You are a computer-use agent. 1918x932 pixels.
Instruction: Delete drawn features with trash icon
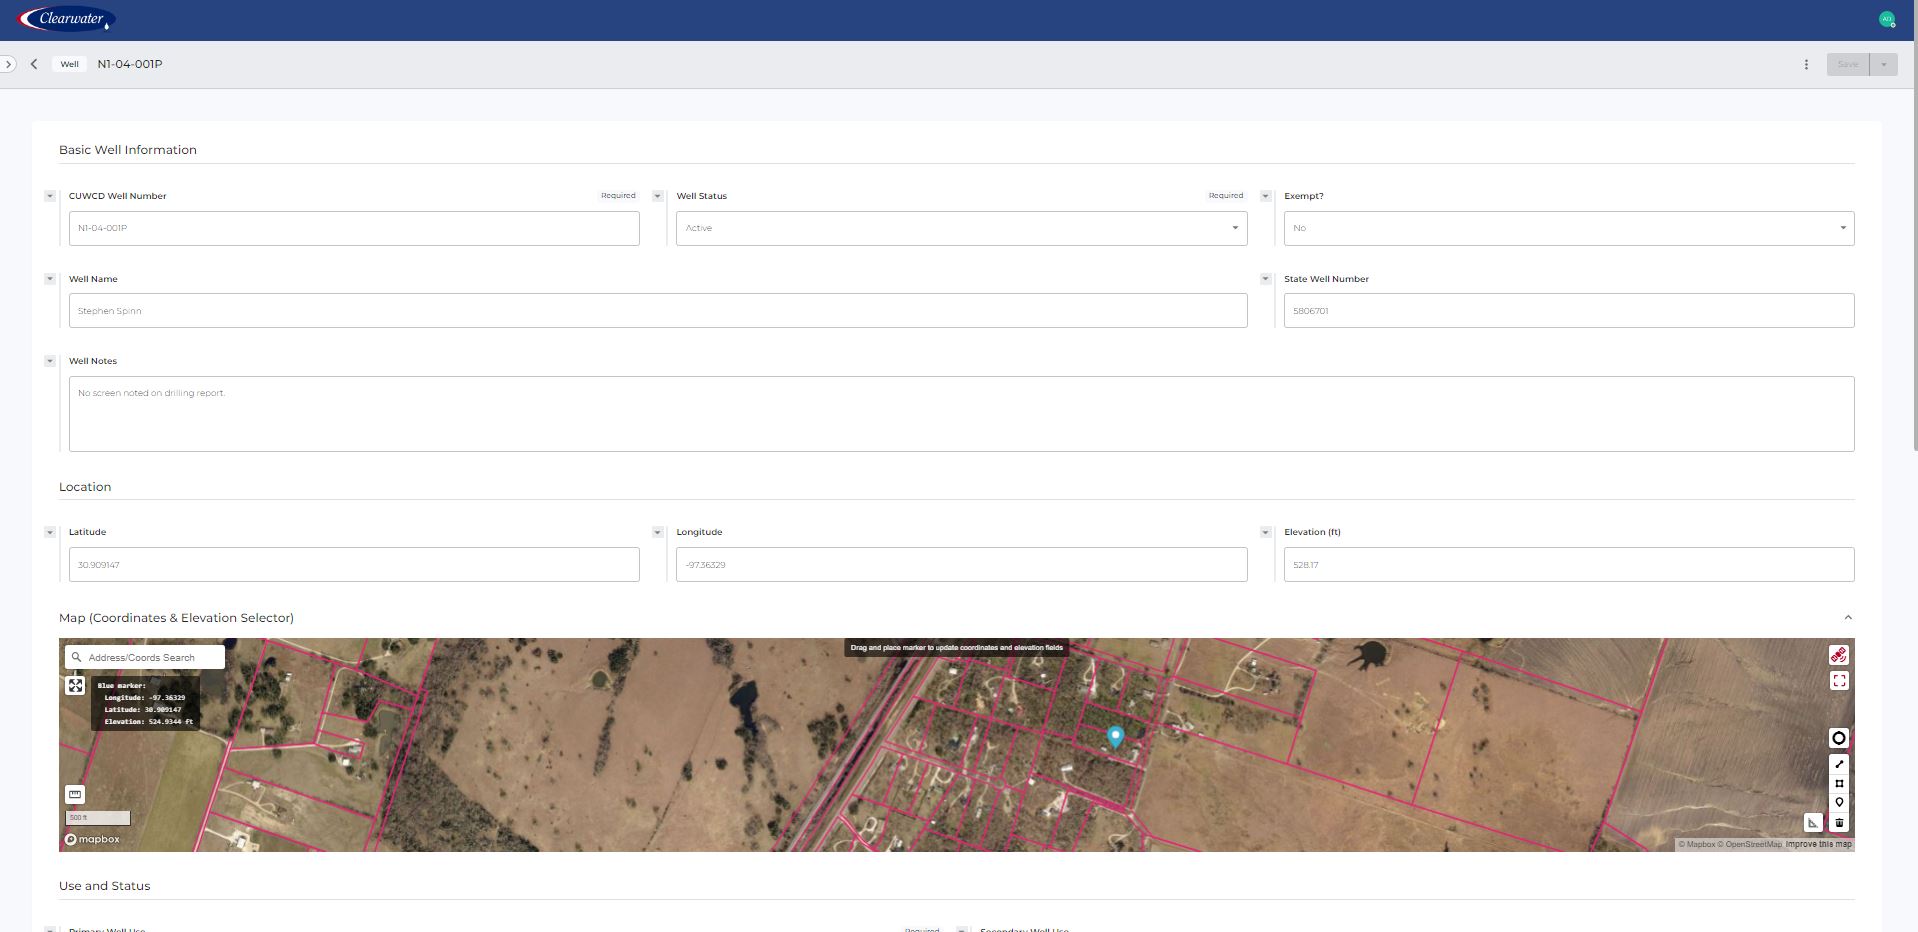click(x=1838, y=823)
